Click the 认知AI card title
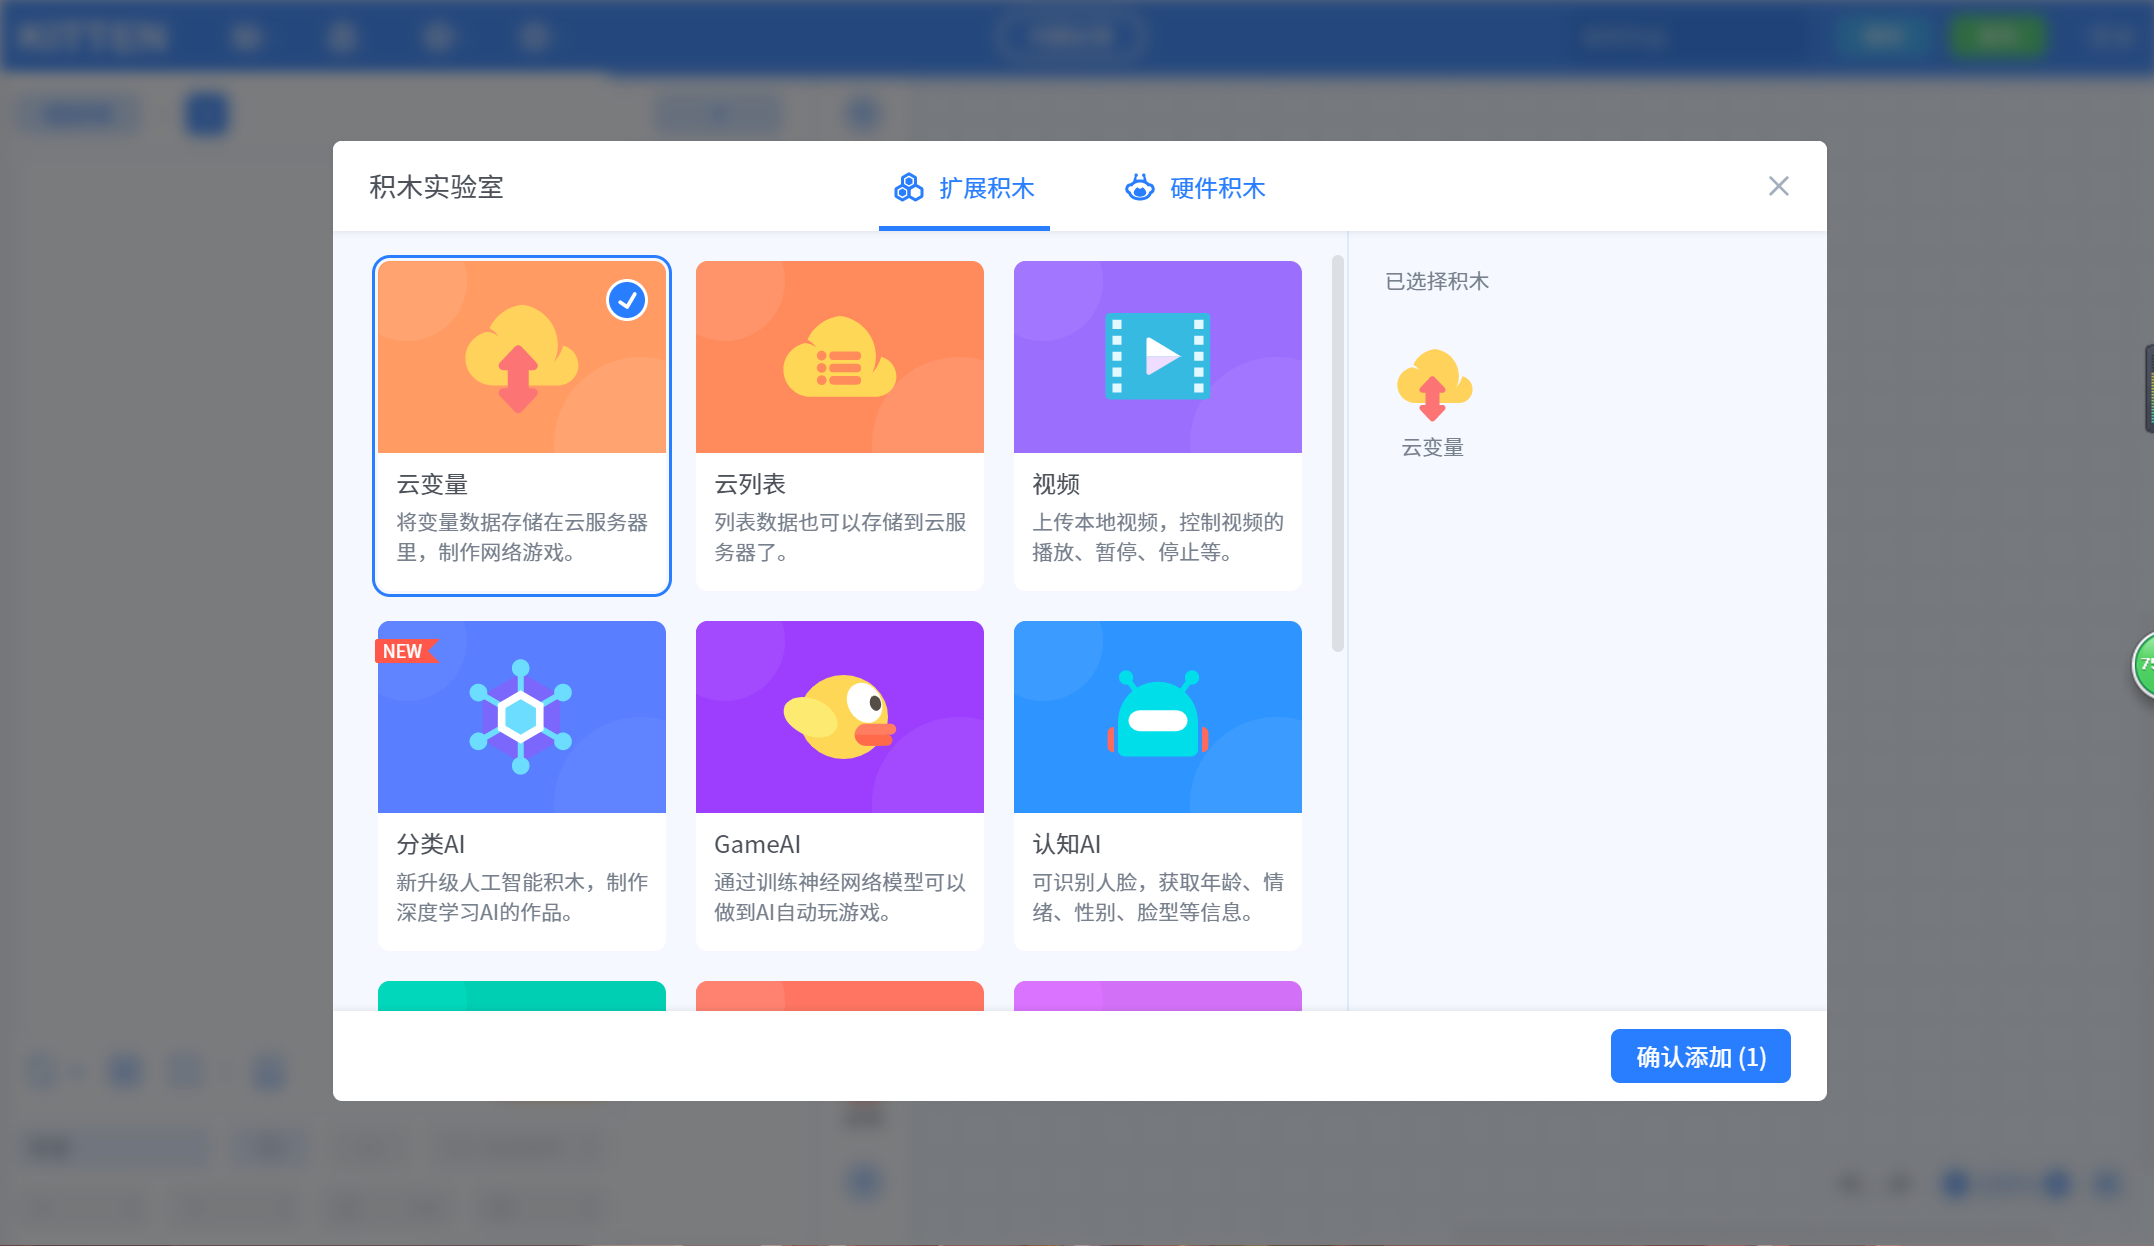The image size is (2154, 1246). coord(1067,844)
